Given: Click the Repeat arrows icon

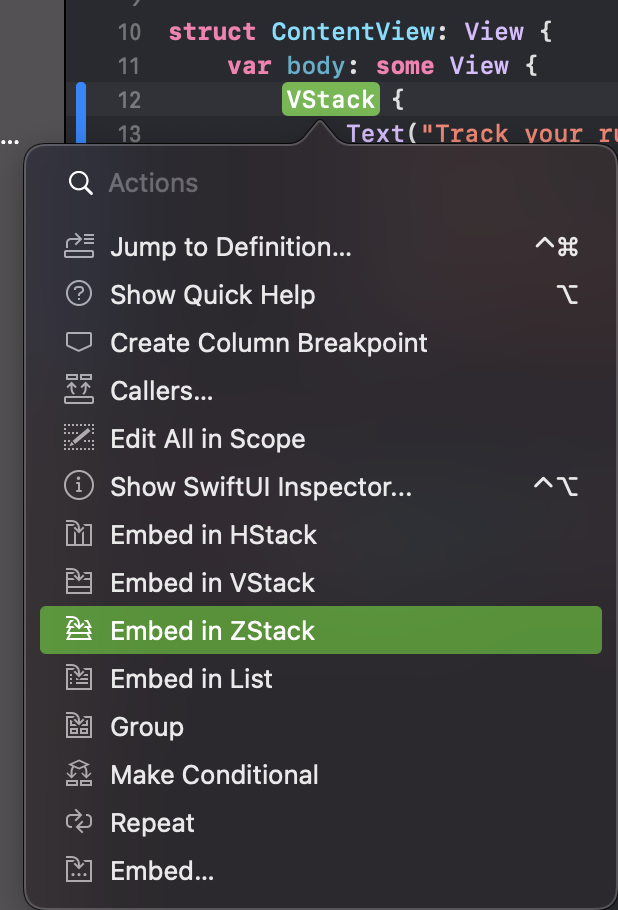Looking at the screenshot, I should [79, 823].
